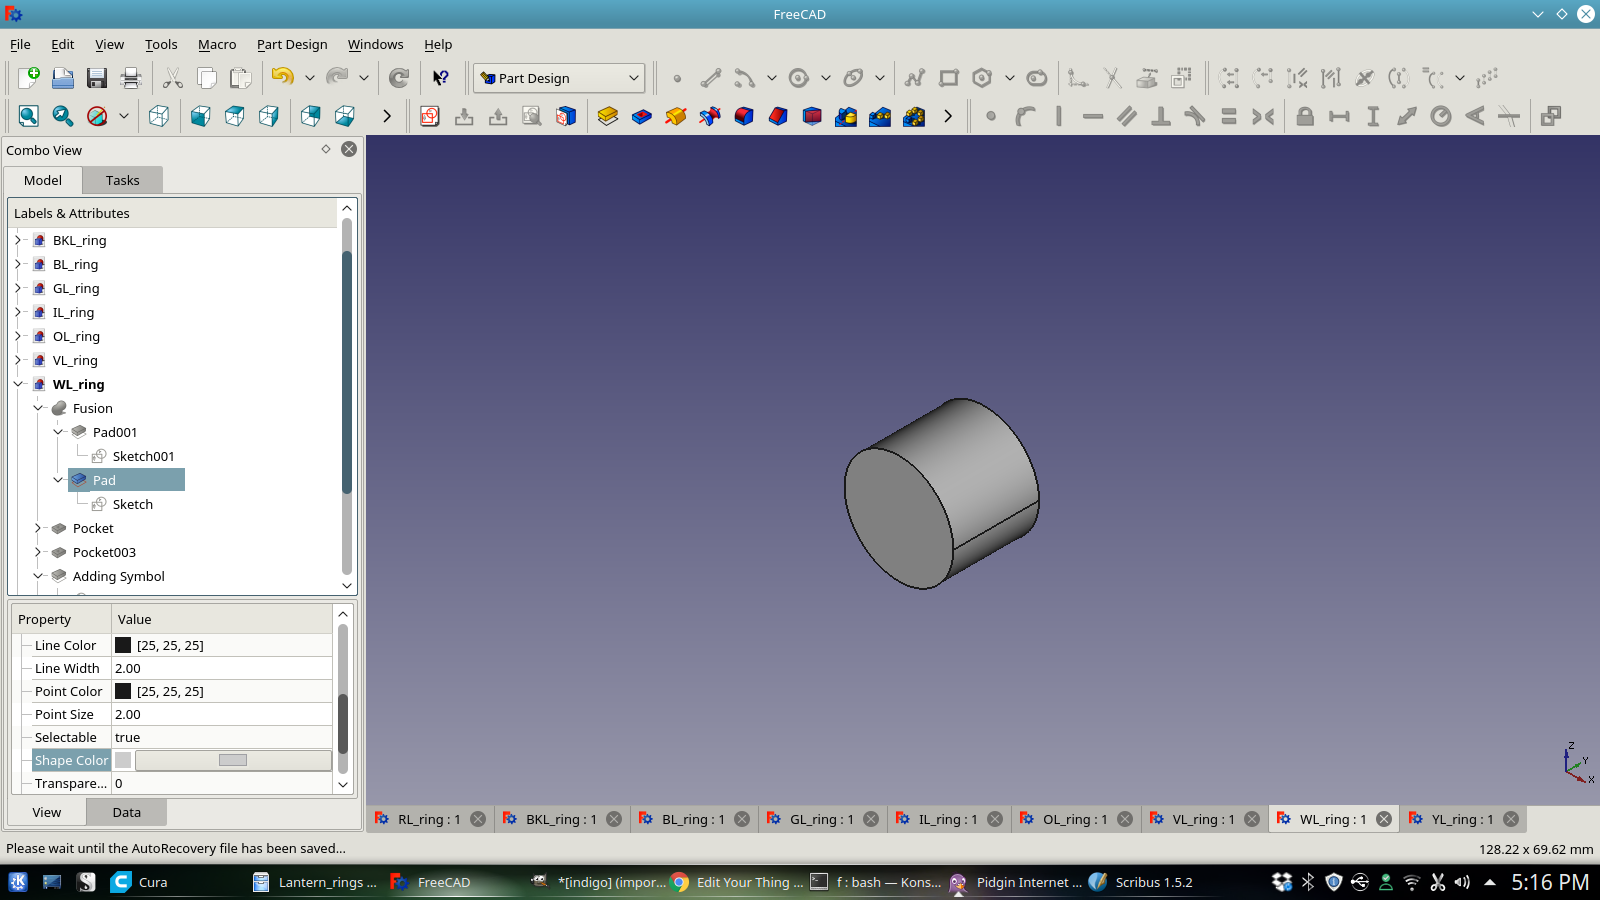Open Scribus 1.5.2 from the taskbar

click(x=1141, y=882)
